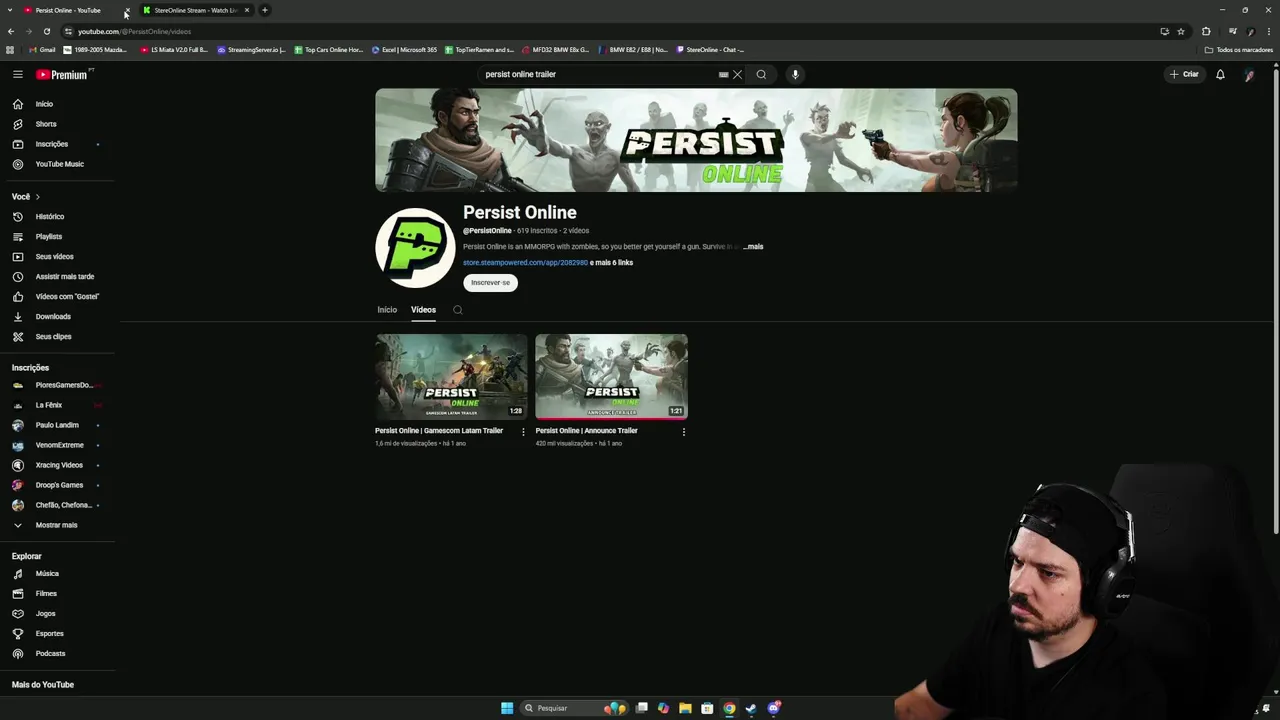Start voice search with the microphone icon

(x=795, y=74)
